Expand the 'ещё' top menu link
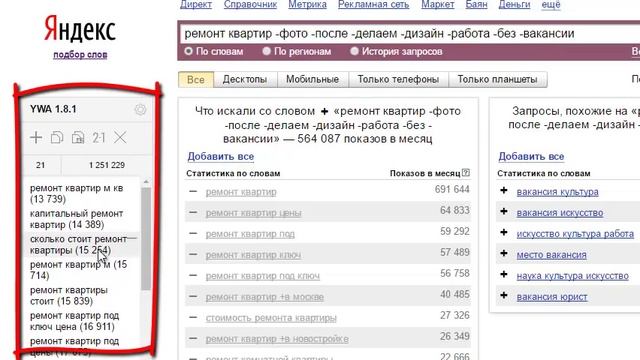The height and width of the screenshot is (360, 640). pos(551,4)
